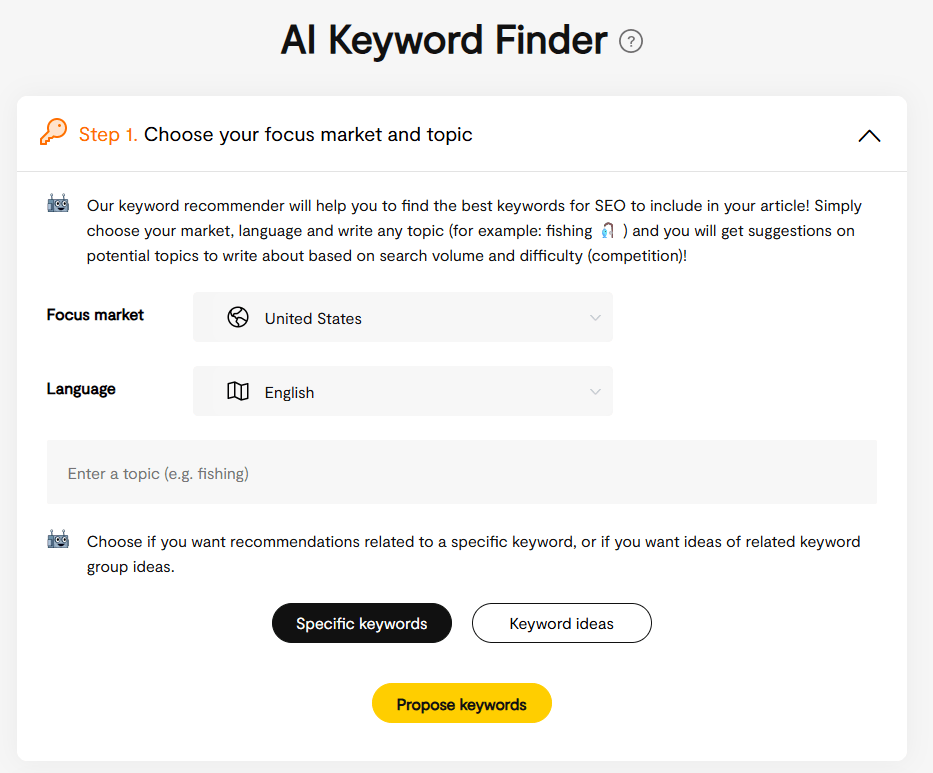
Task: Click the Propose keywords button
Action: [x=461, y=703]
